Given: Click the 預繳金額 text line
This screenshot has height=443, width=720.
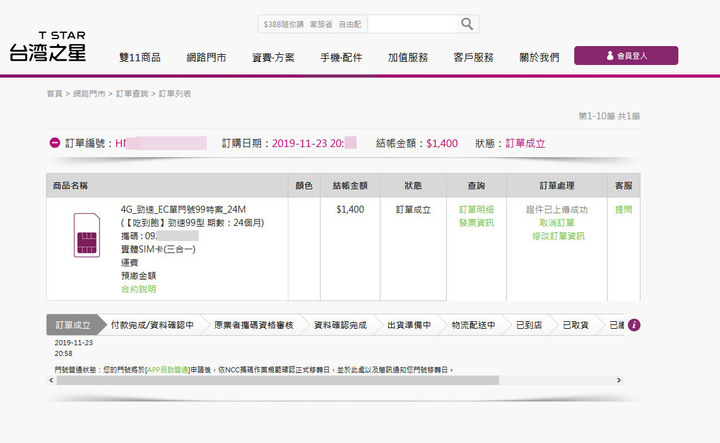Looking at the screenshot, I should point(138,275).
